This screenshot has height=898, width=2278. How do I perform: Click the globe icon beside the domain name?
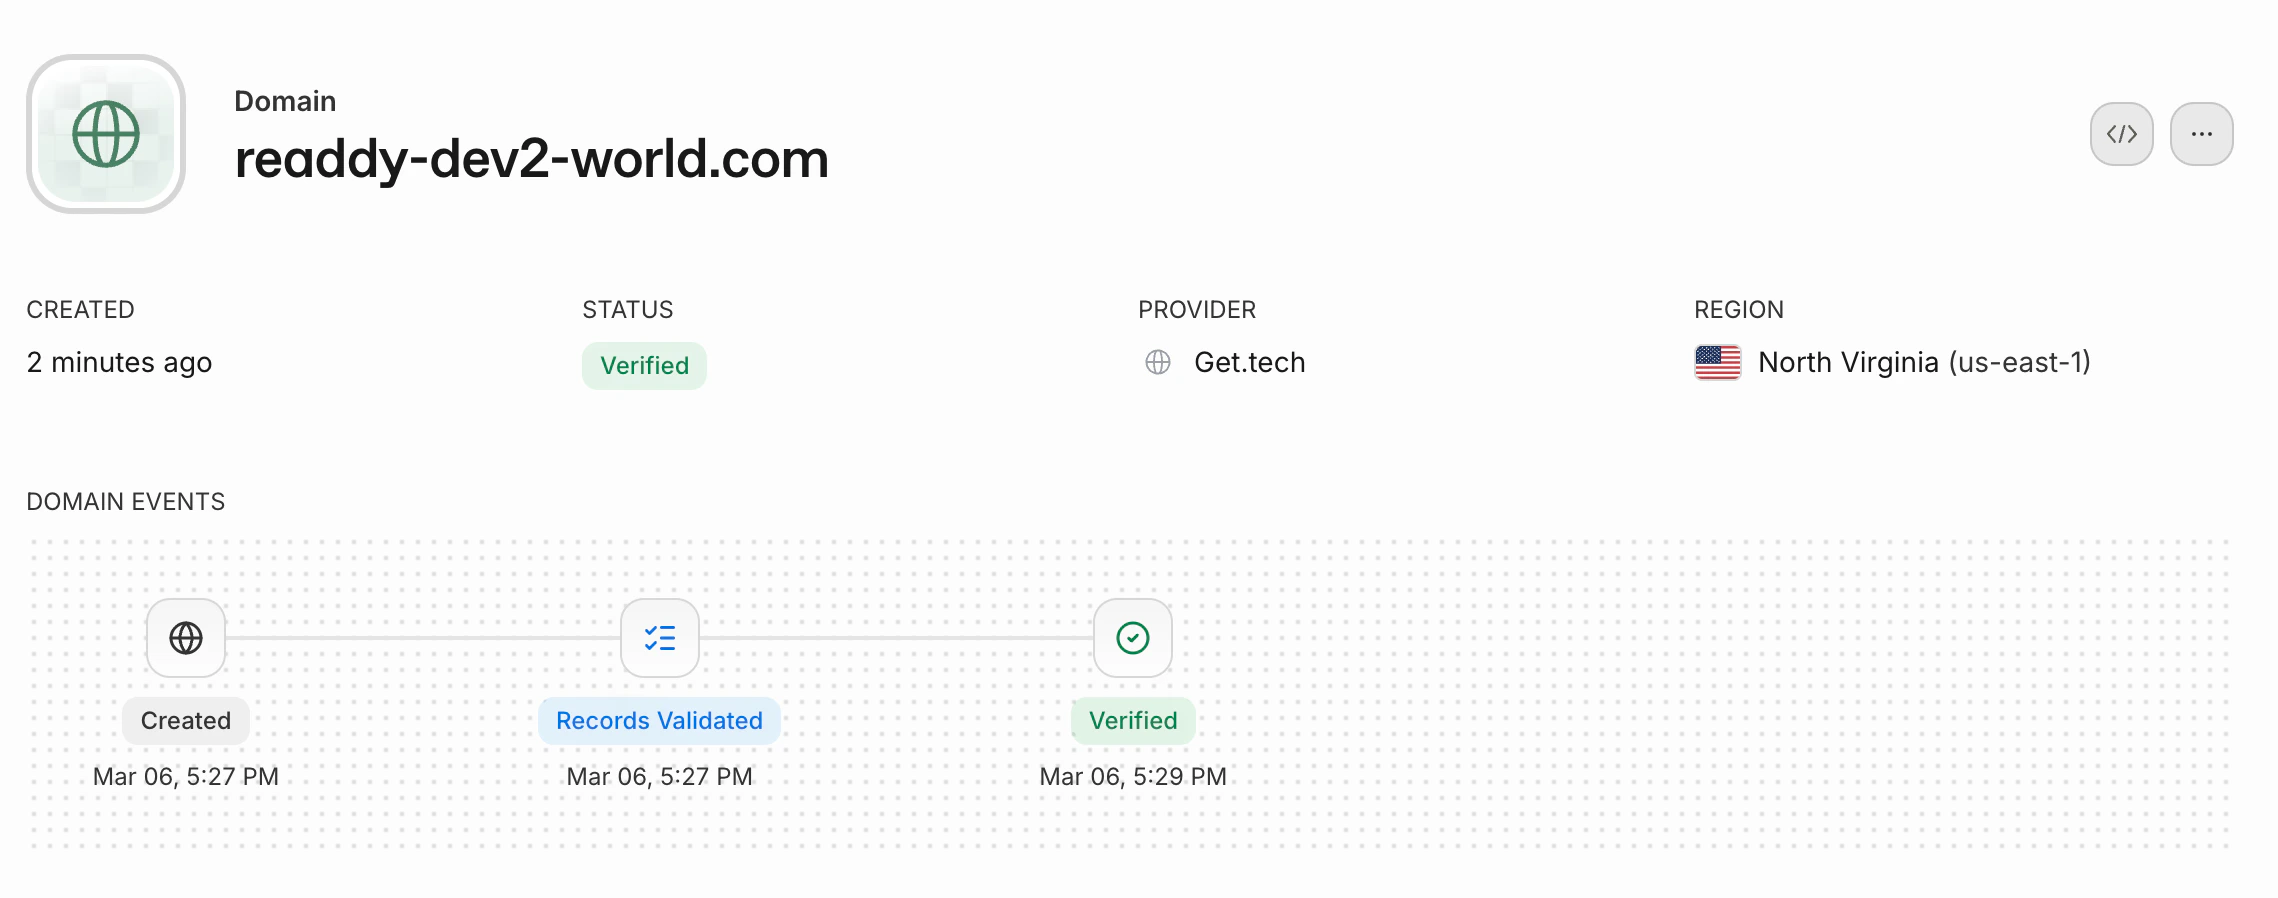pyautogui.click(x=104, y=132)
